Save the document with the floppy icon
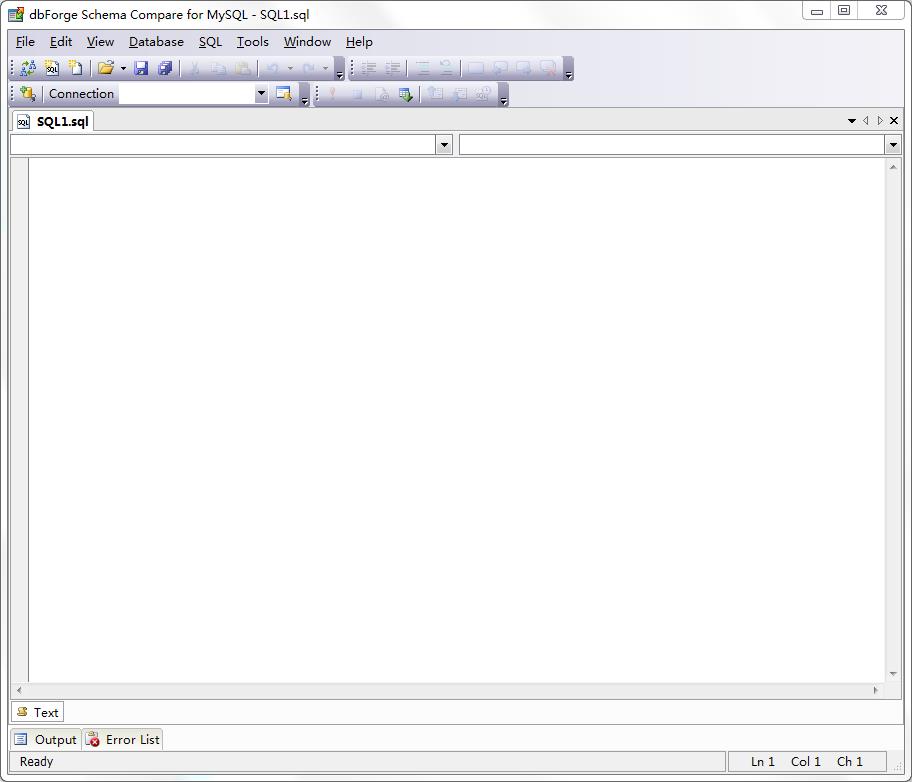Image resolution: width=912 pixels, height=782 pixels. (141, 68)
